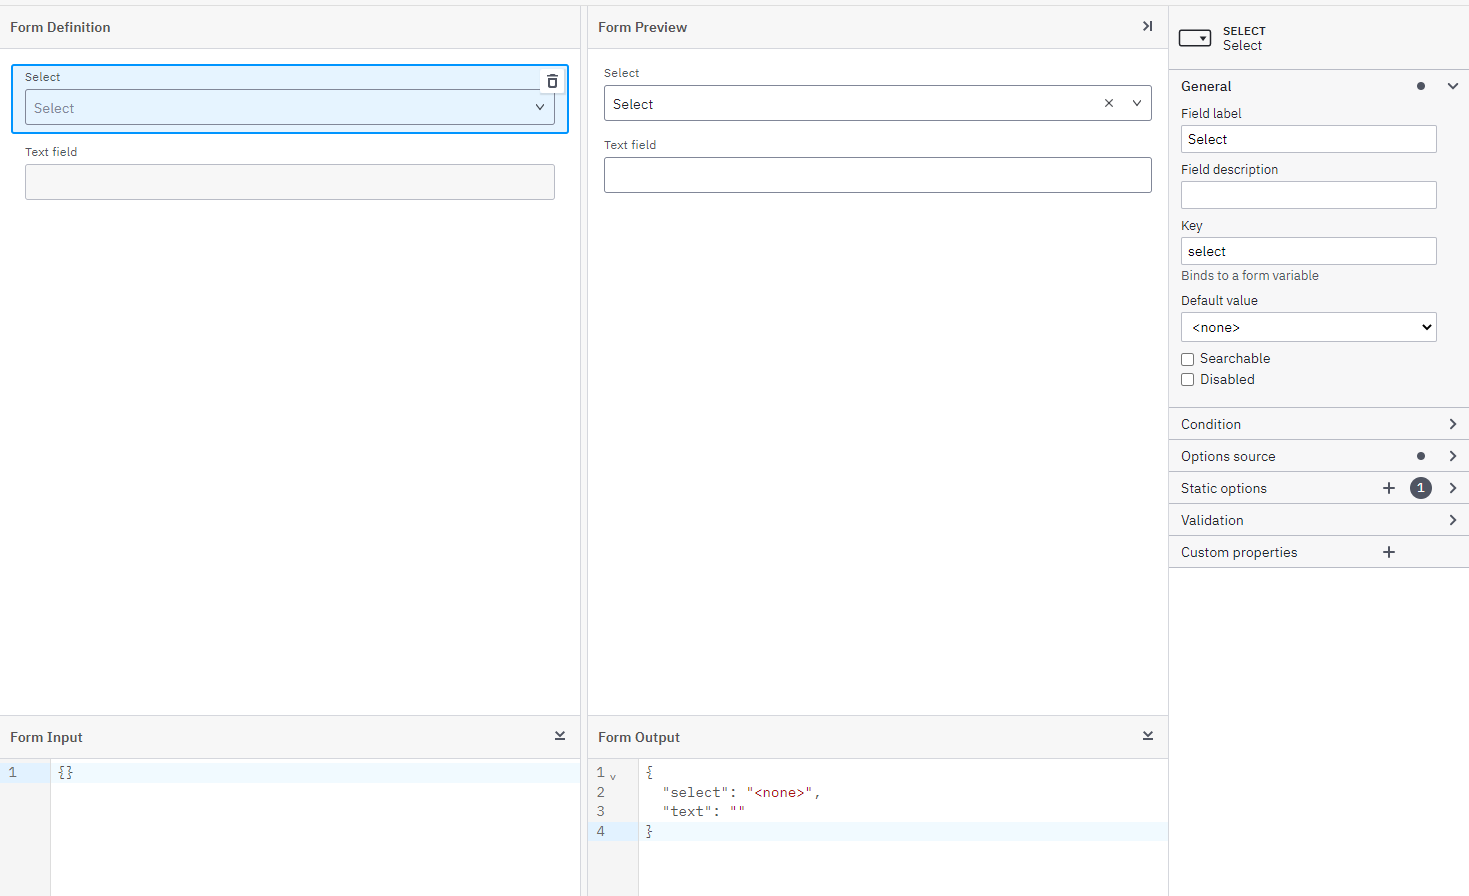Click the 'Binds to a form variable' link
This screenshot has height=896, width=1469.
click(1250, 275)
